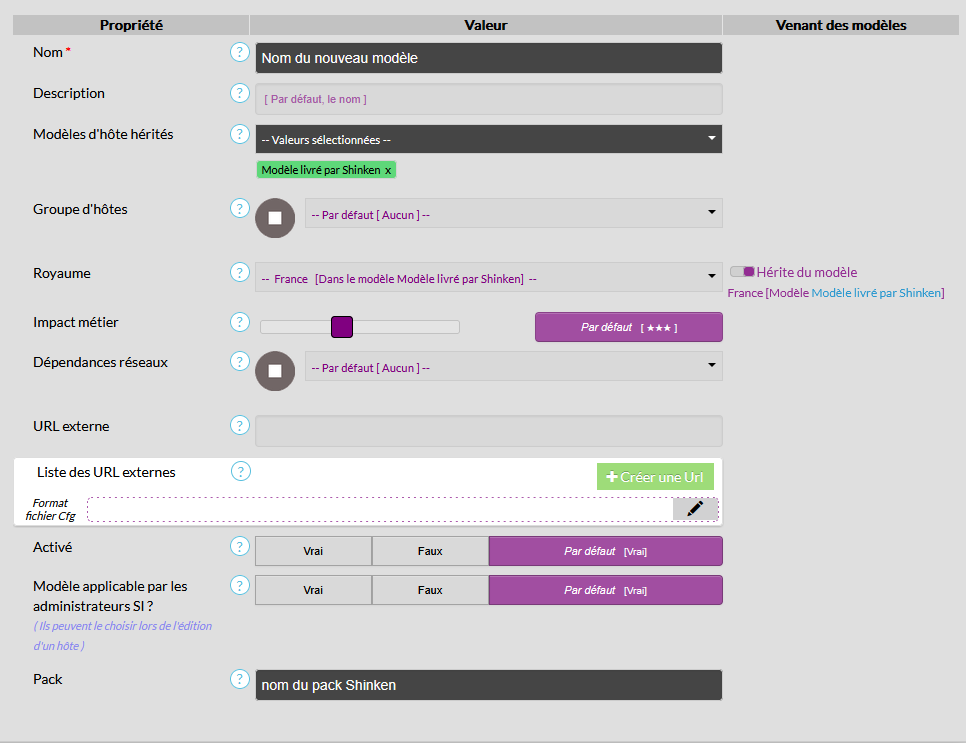Click the Royaume help question mark

point(239,272)
